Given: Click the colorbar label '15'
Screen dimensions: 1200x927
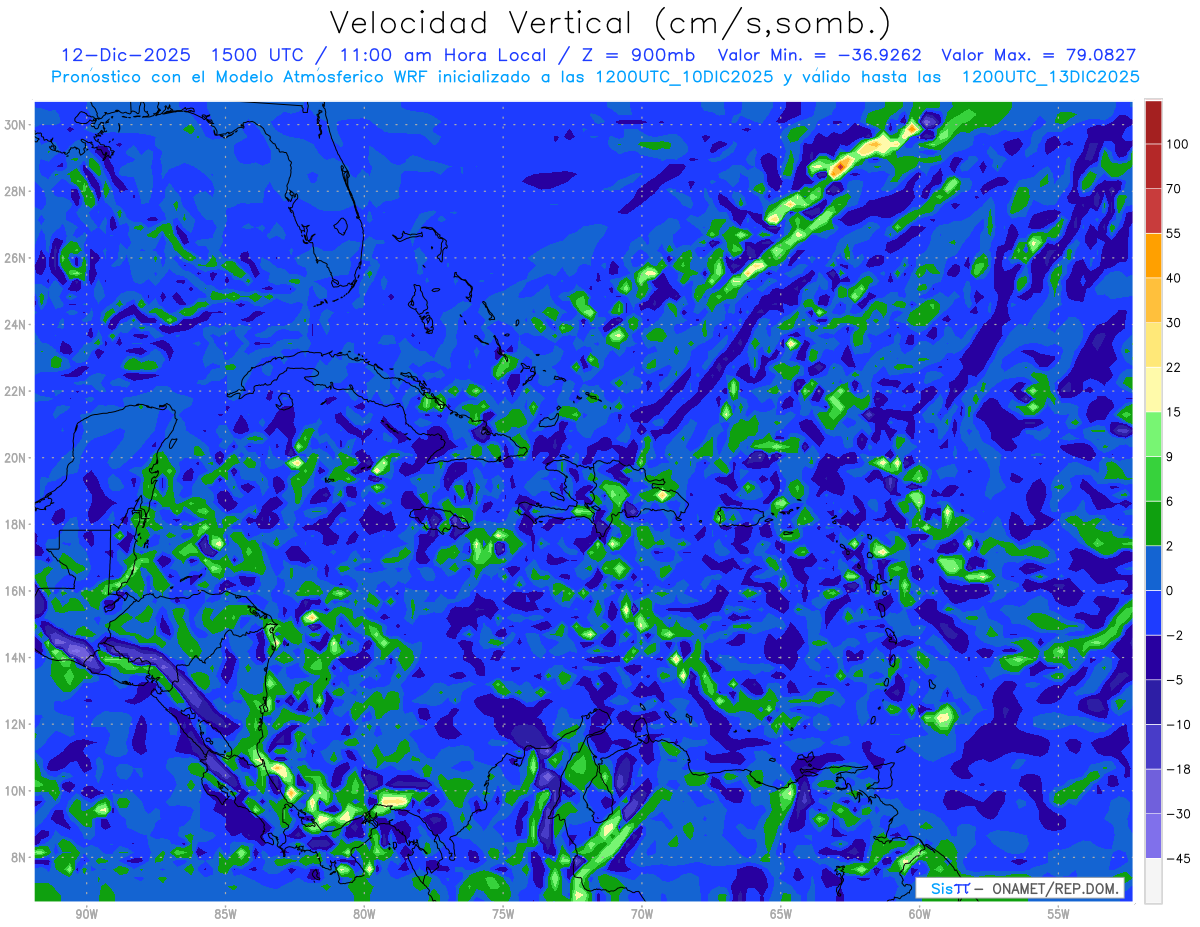Looking at the screenshot, I should tap(1173, 412).
